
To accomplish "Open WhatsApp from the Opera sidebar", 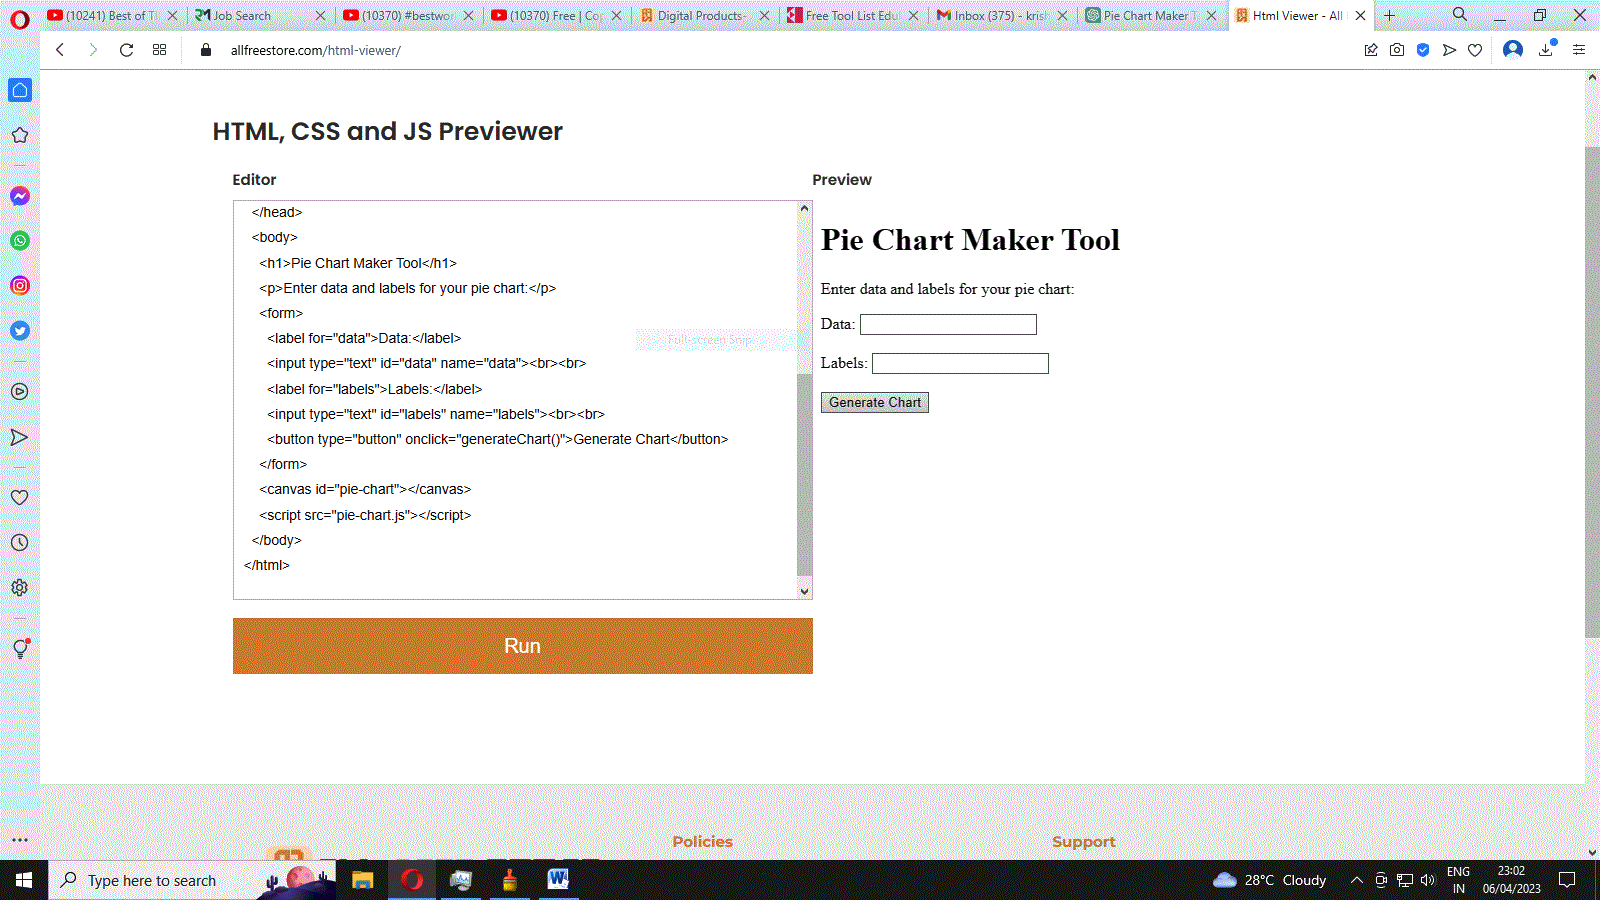I will pos(19,240).
